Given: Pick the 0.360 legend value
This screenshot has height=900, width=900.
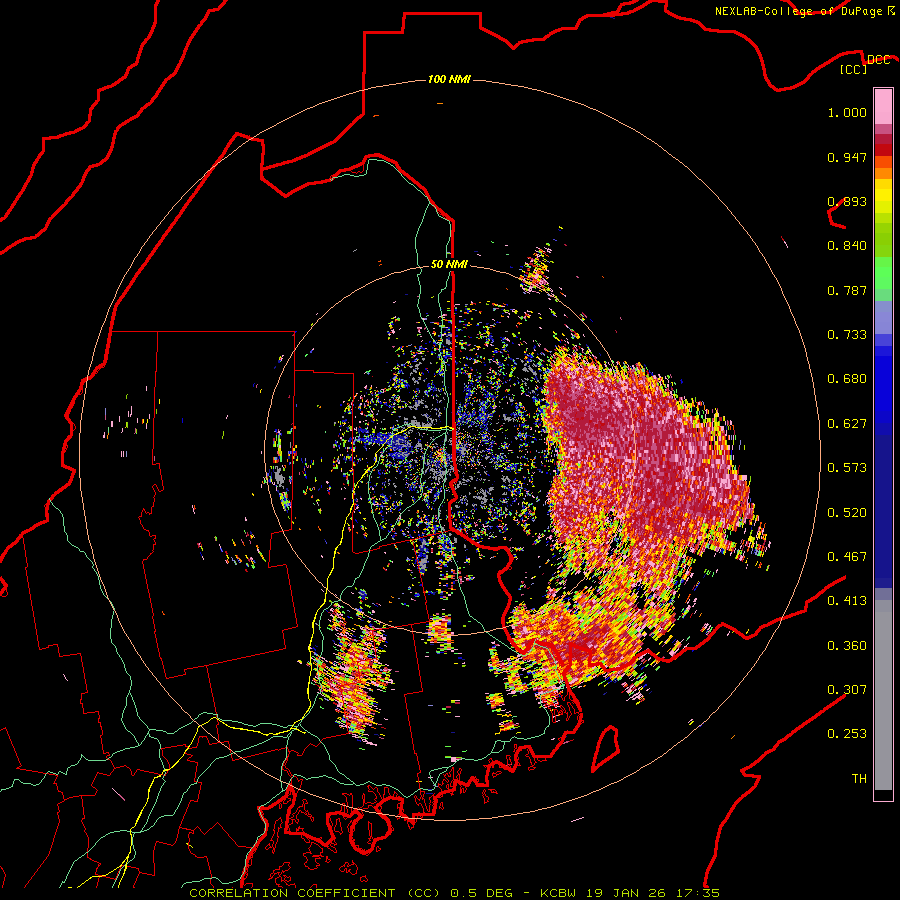Looking at the screenshot, I should click(x=847, y=646).
